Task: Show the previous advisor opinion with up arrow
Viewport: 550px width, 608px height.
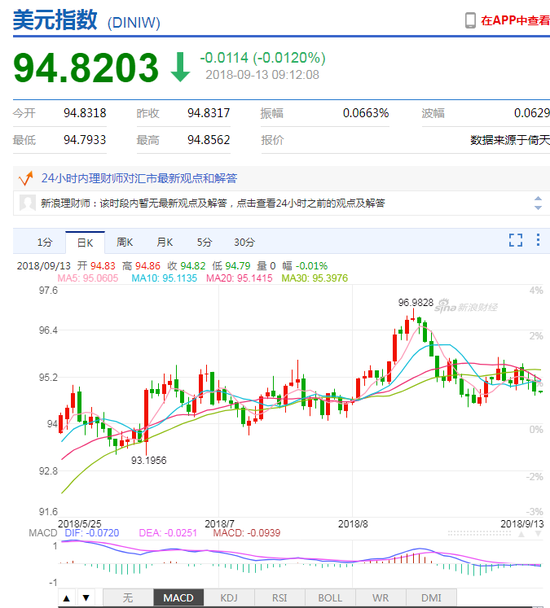Action: pyautogui.click(x=538, y=199)
